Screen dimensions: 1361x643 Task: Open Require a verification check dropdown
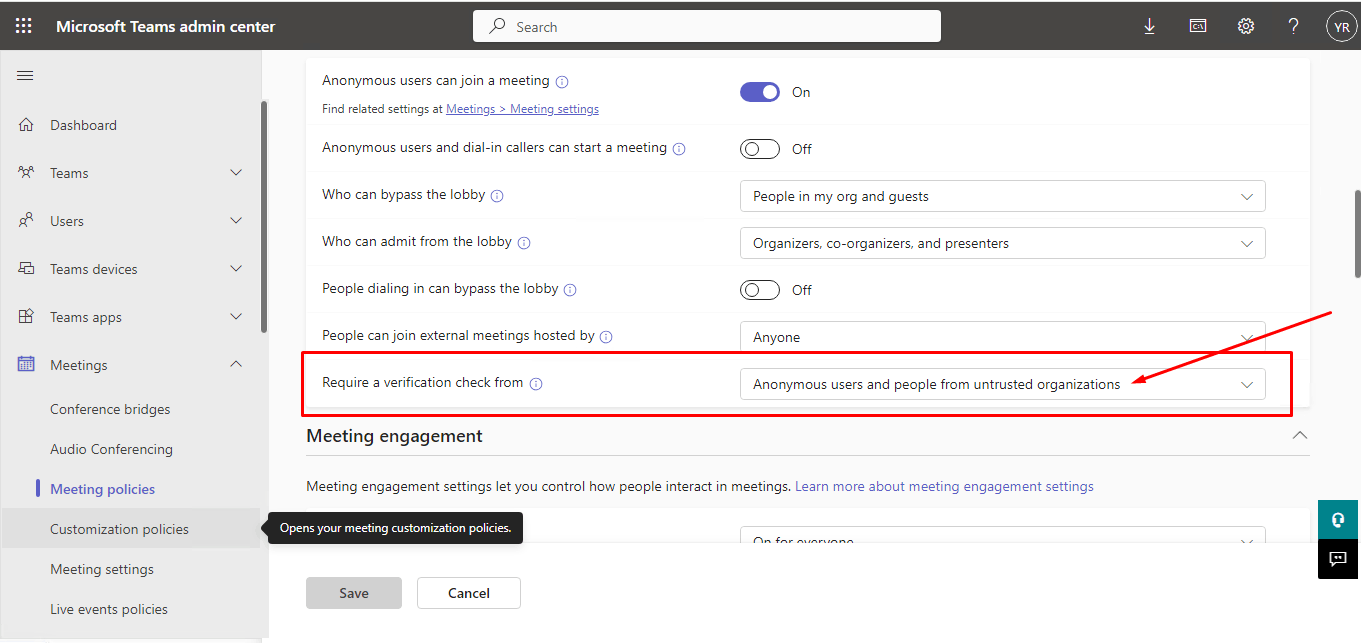pos(1002,384)
